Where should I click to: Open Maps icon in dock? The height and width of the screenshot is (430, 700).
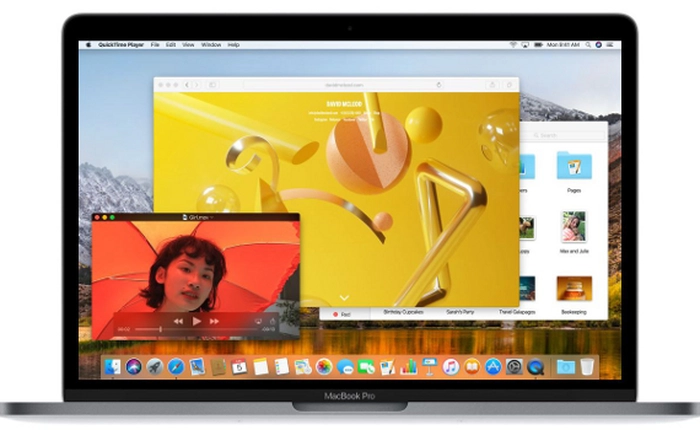click(303, 367)
